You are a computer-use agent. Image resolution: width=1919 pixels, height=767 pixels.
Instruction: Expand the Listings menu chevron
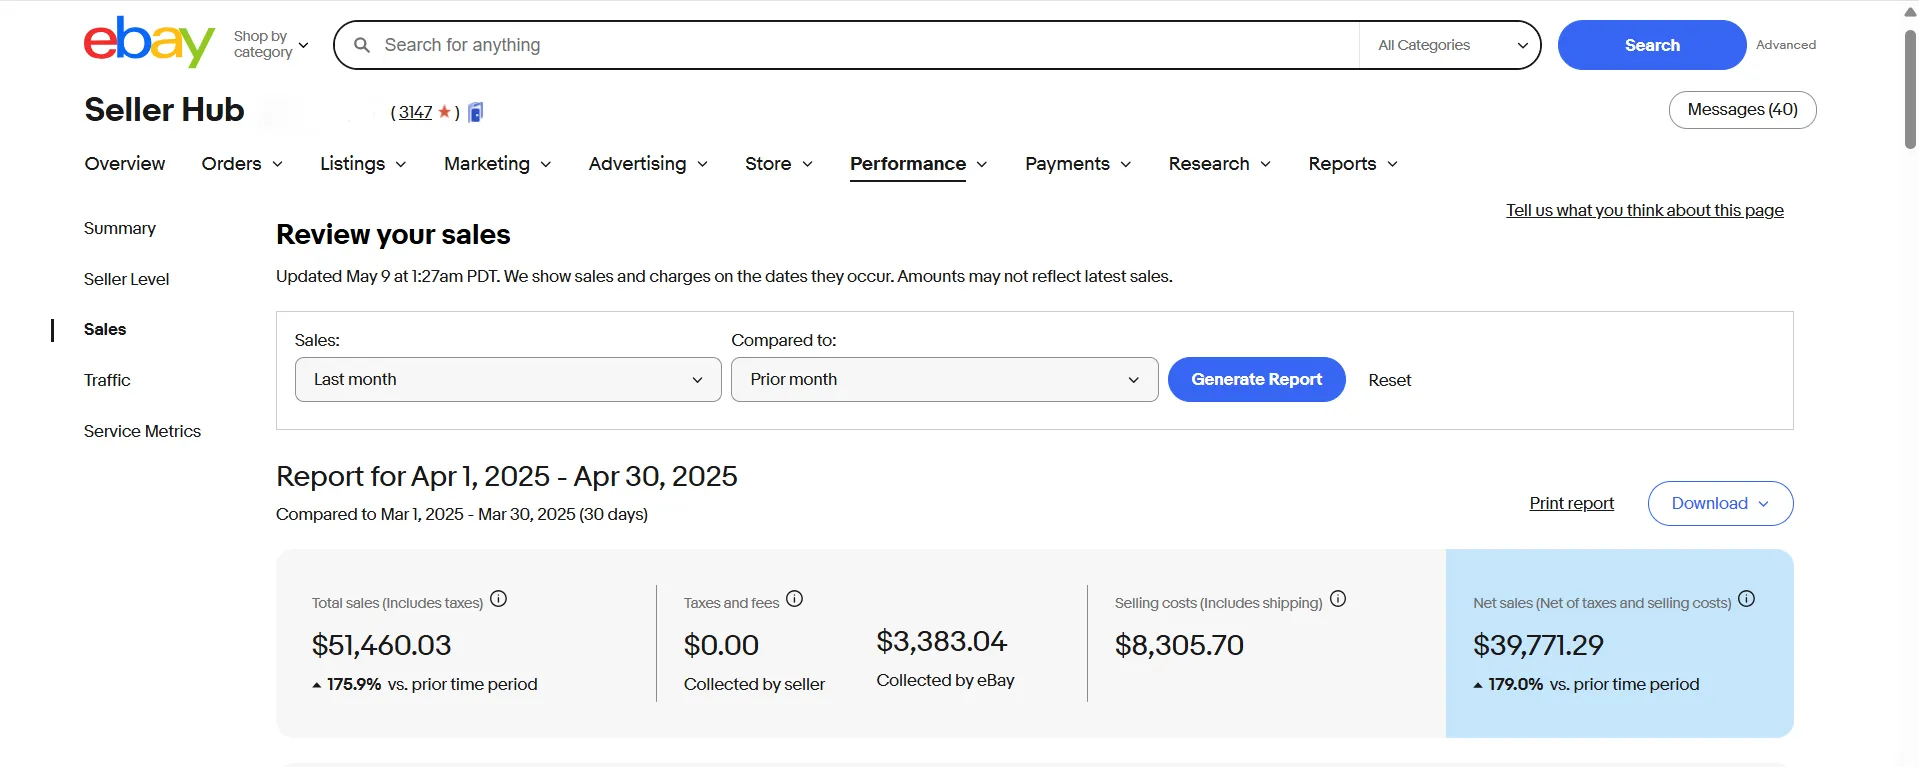tap(401, 164)
